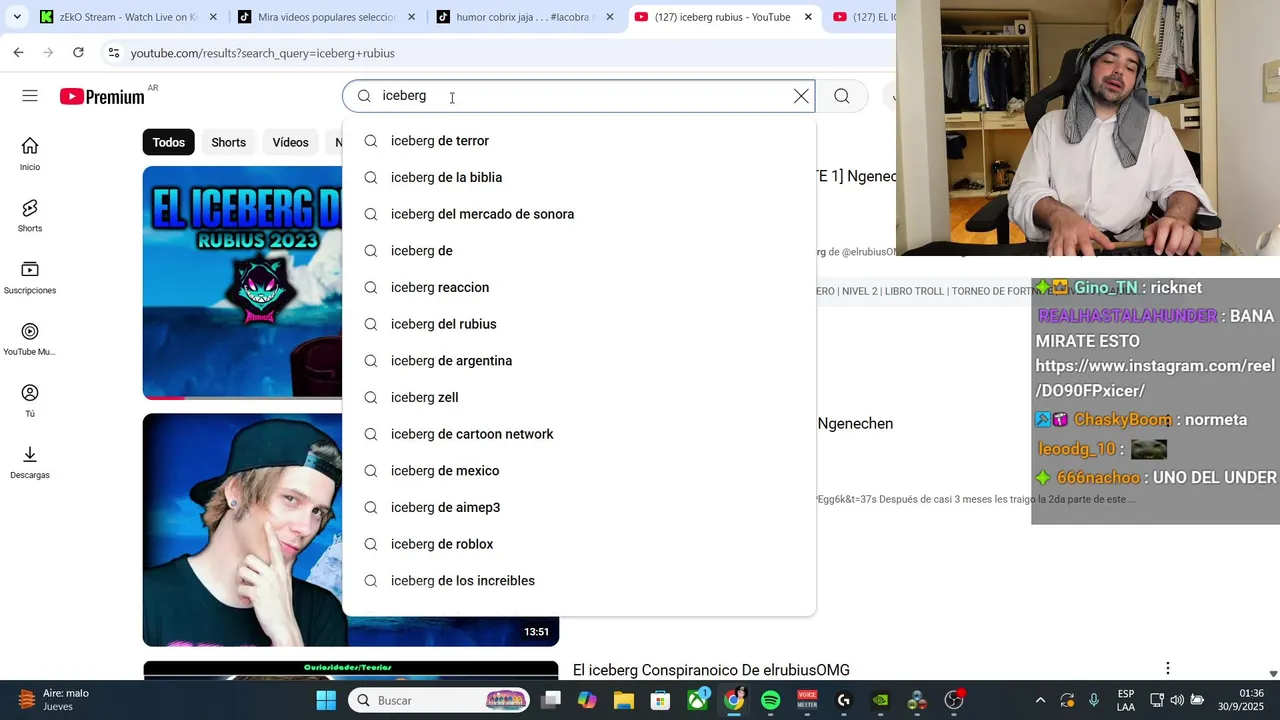This screenshot has width=1280, height=720.
Task: Click inside the YouTube search field
Action: coord(580,96)
